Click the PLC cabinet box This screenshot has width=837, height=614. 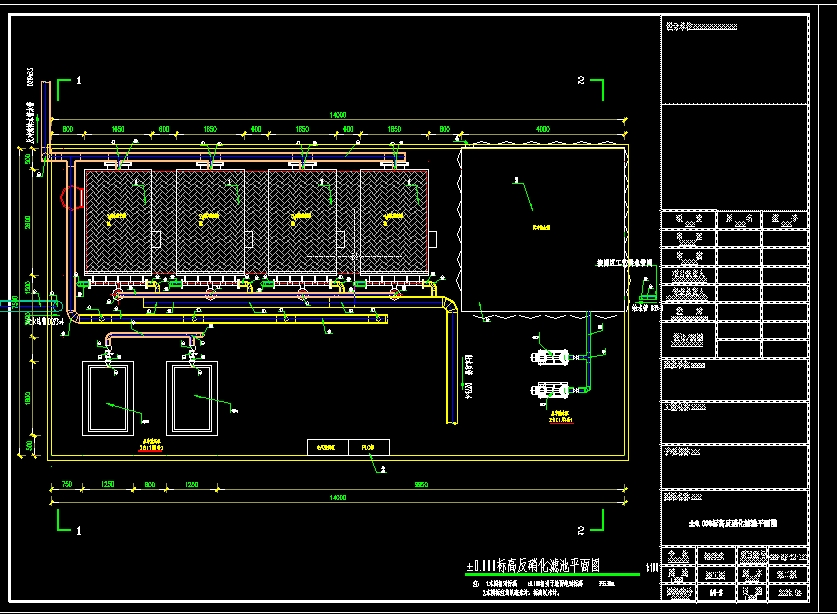pos(369,447)
